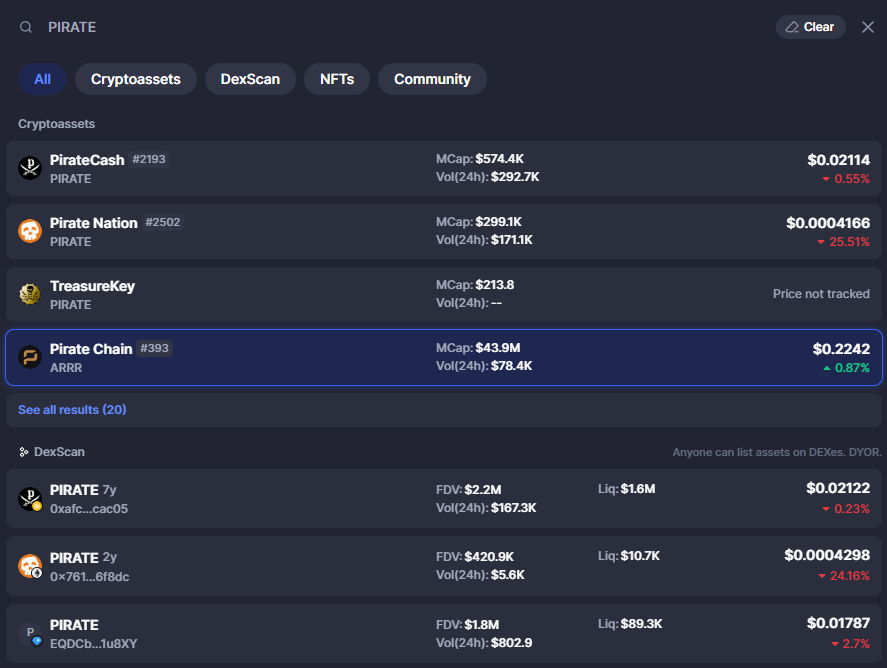
Task: Open the Pirate Nation result name
Action: point(94,223)
